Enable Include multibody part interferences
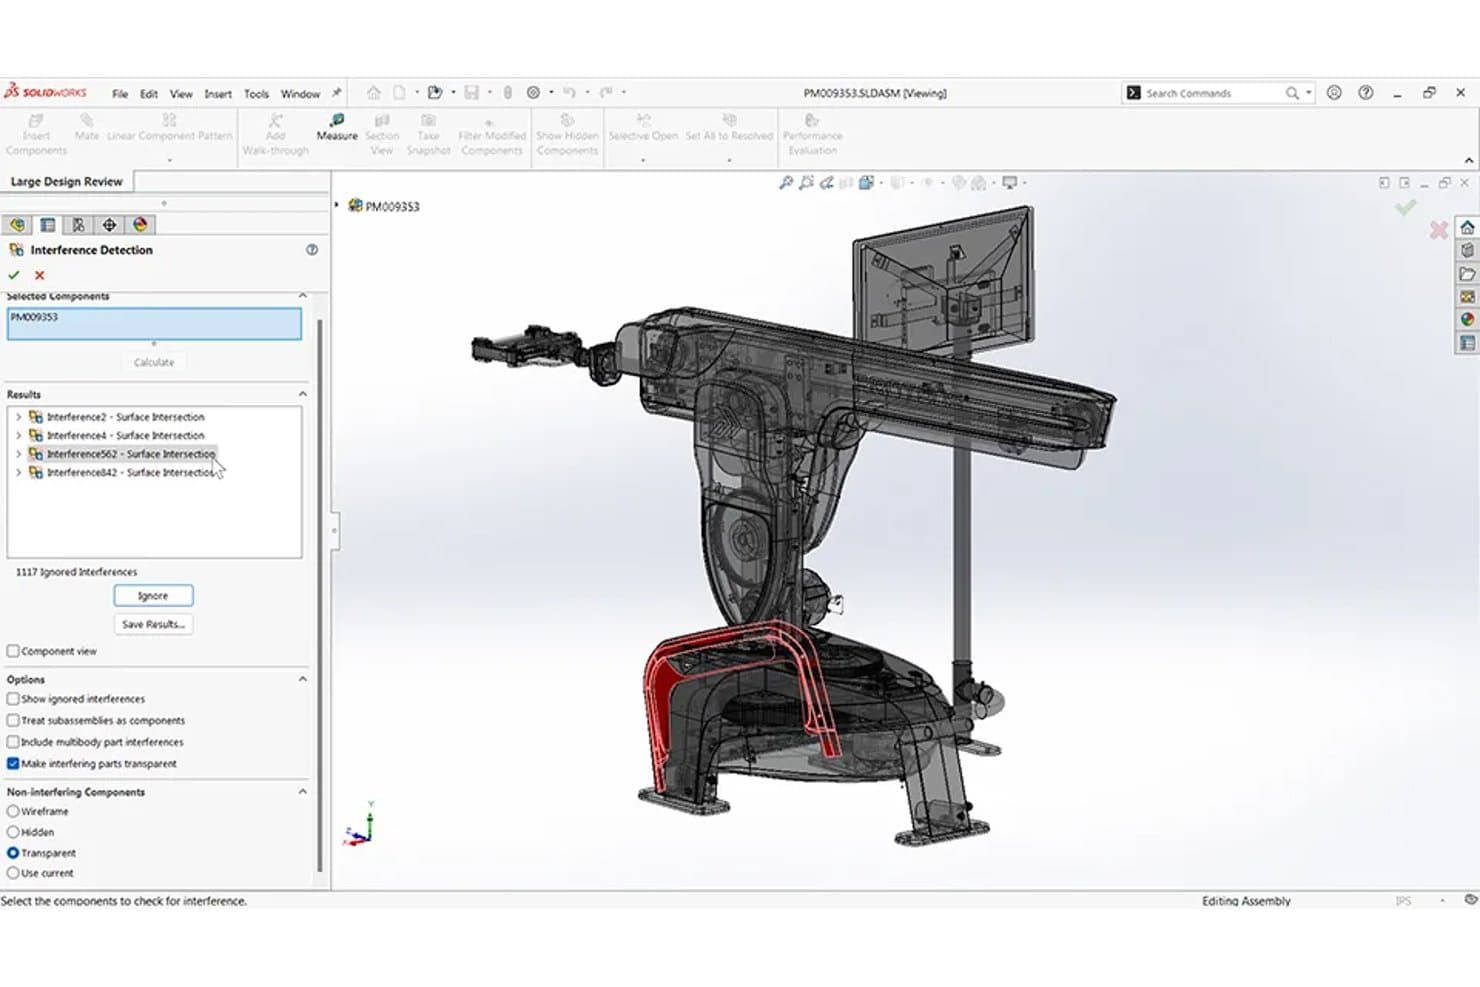1480x987 pixels. click(13, 742)
